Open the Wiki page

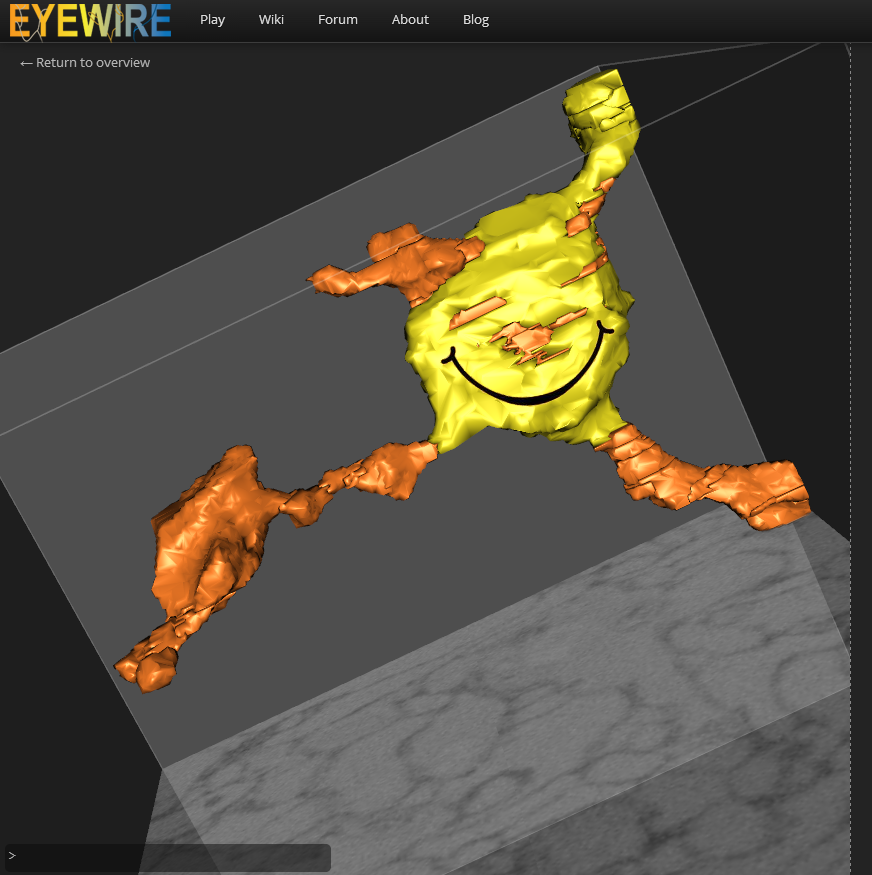click(271, 20)
